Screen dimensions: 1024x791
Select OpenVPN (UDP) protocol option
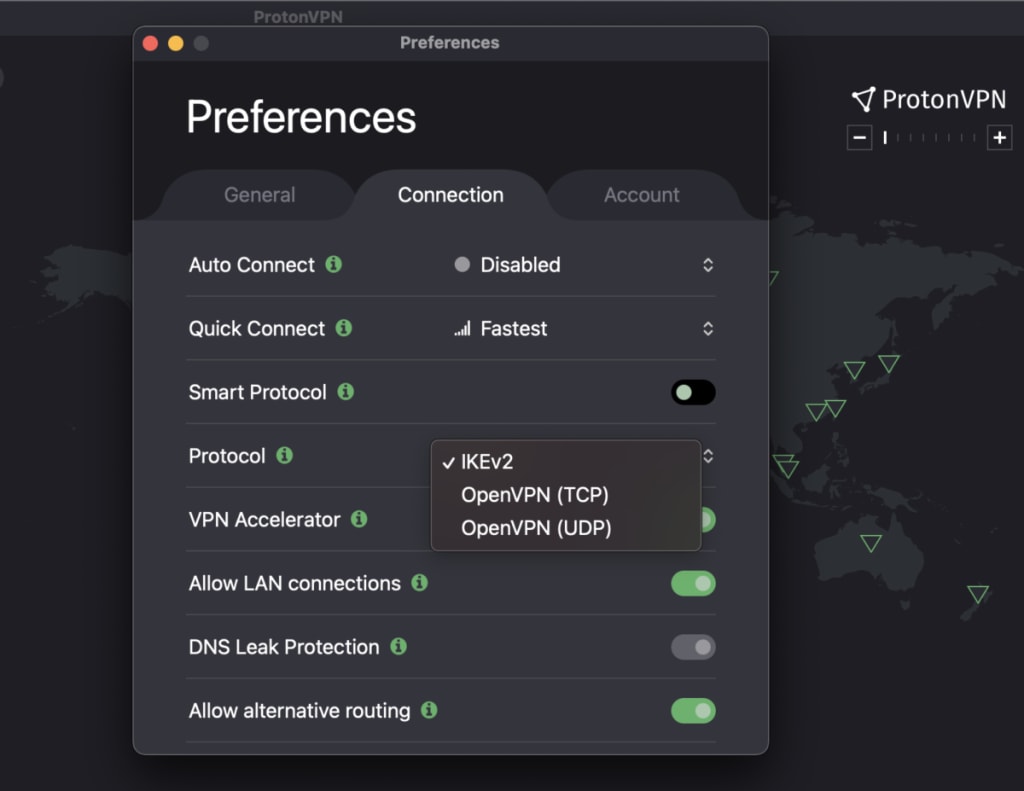(x=535, y=527)
